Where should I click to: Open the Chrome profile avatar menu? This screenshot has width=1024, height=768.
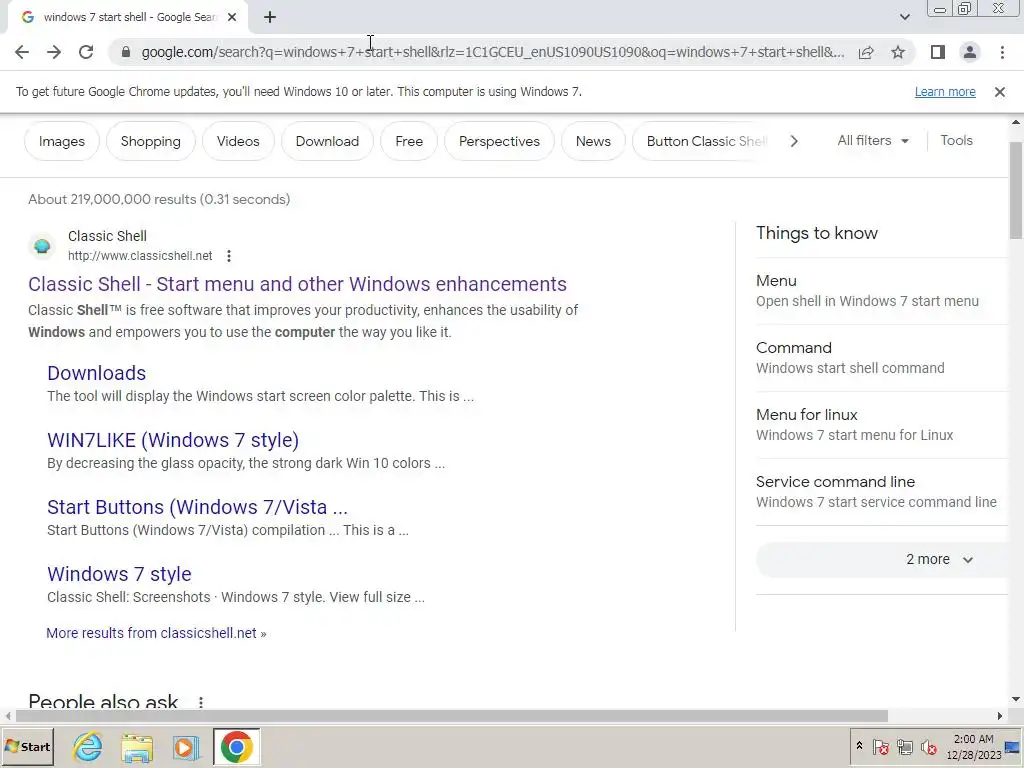970,52
